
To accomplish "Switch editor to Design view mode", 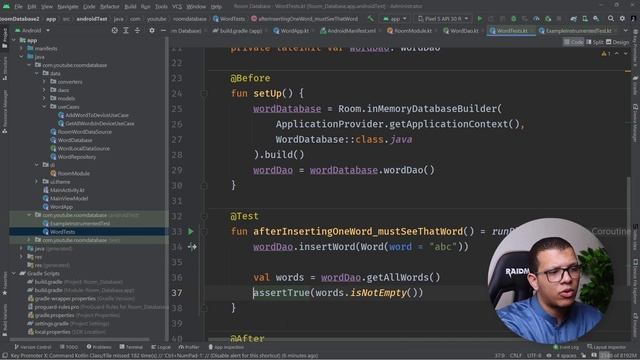I will (618, 42).
